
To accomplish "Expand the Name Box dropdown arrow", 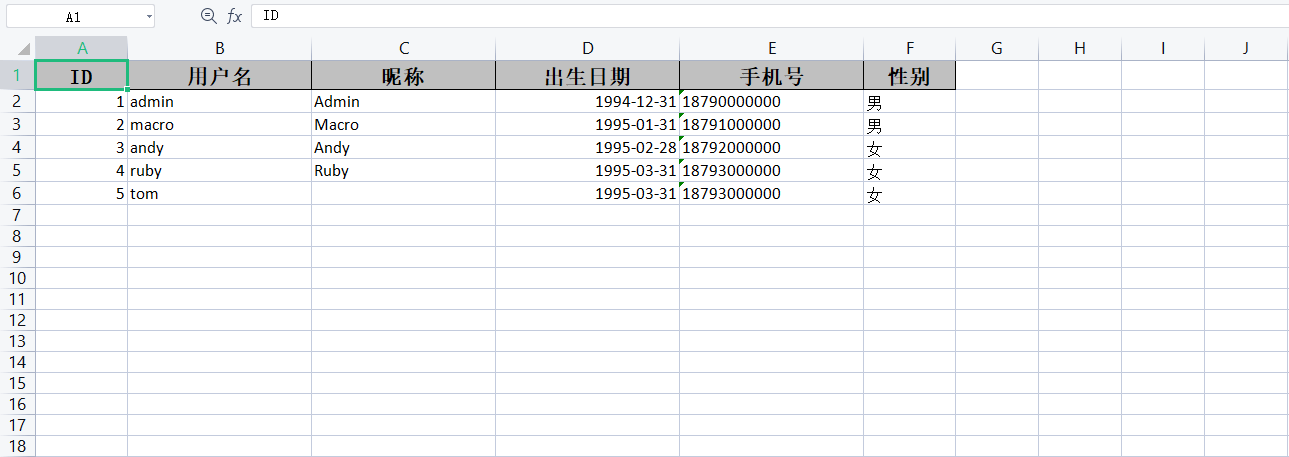I will [149, 17].
